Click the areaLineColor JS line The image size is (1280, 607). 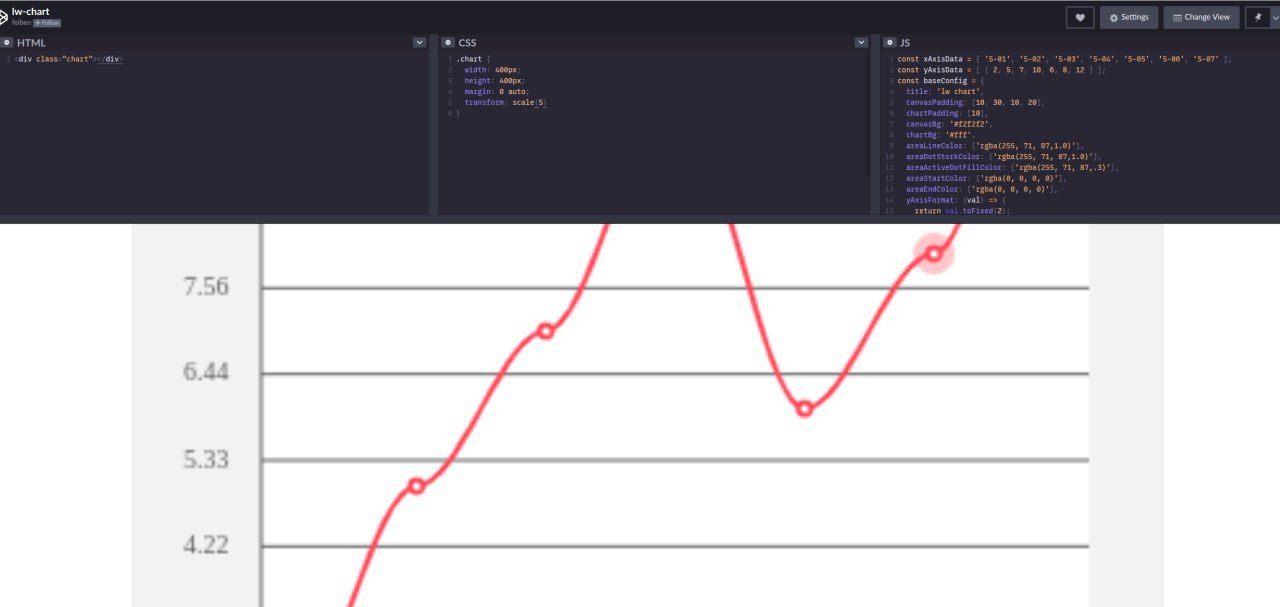coord(994,146)
